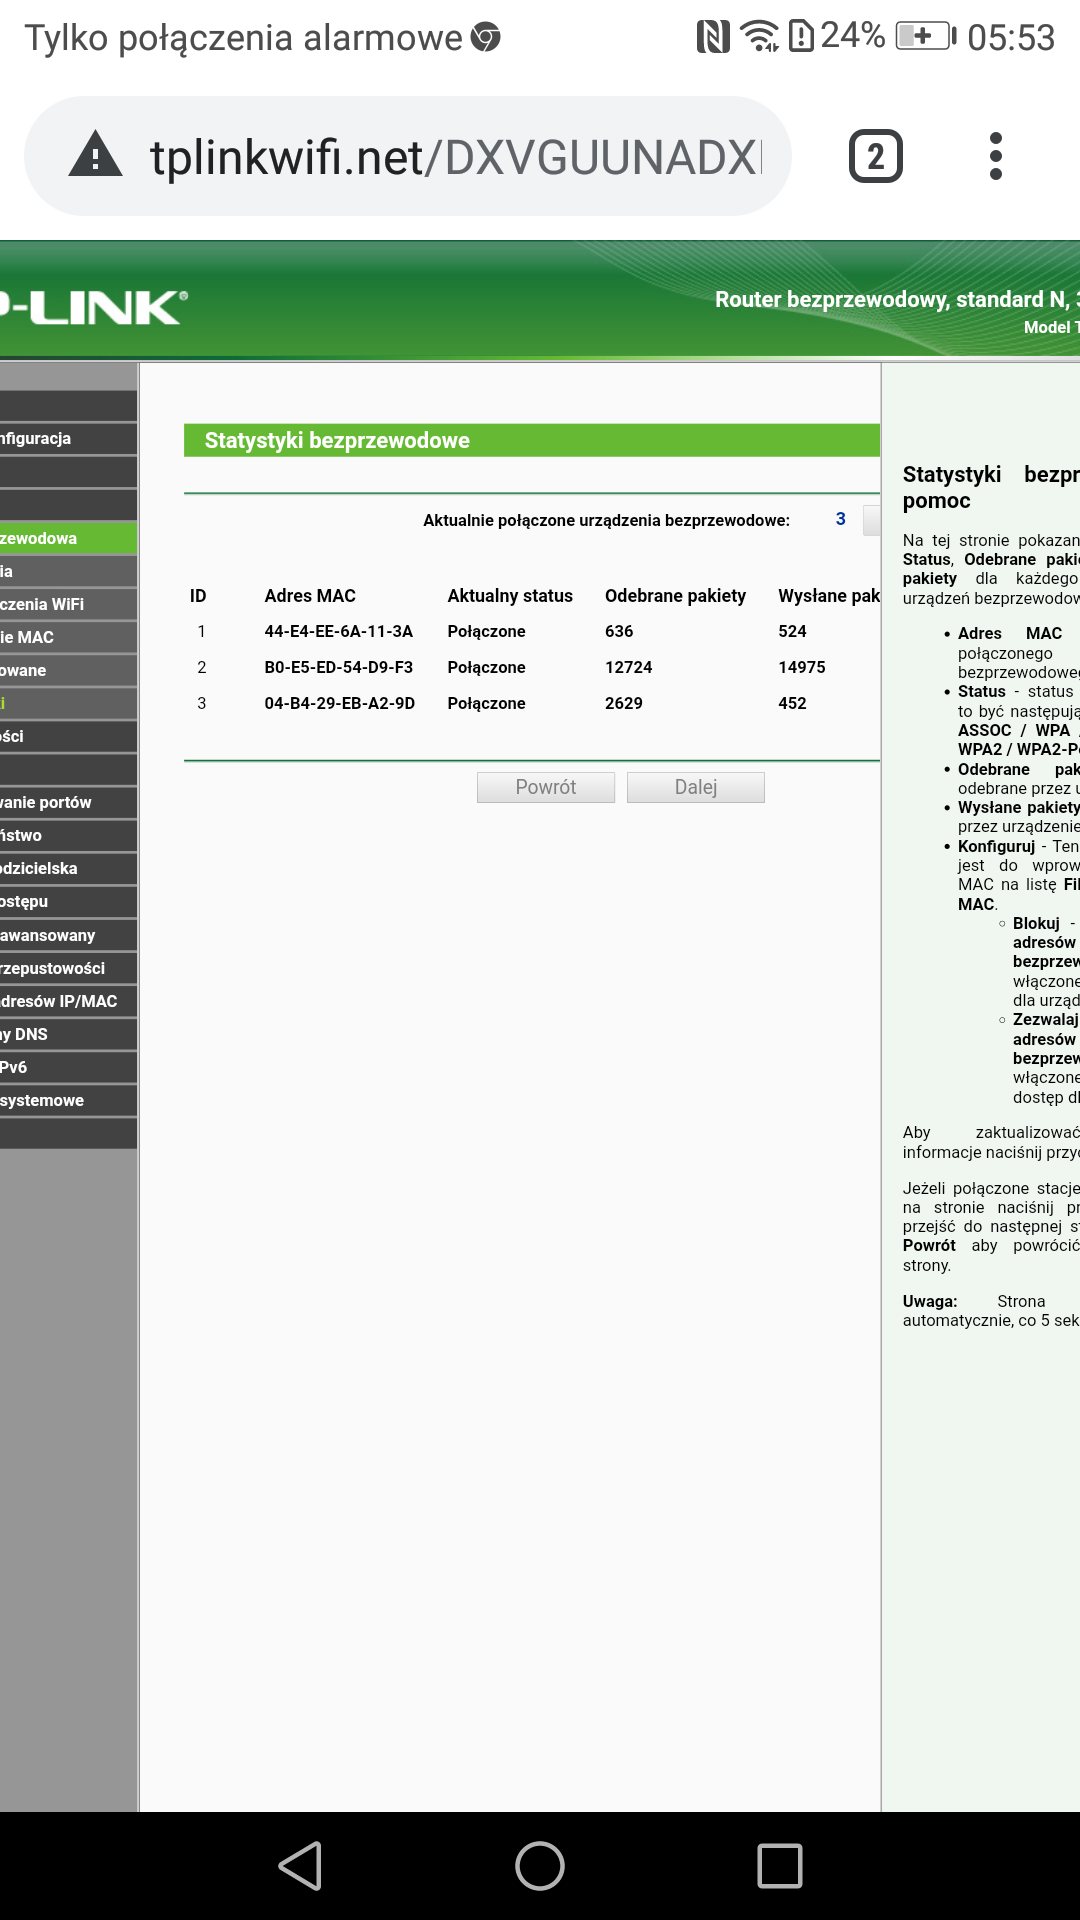Click connected device count 3
The height and width of the screenshot is (1920, 1080).
841,519
